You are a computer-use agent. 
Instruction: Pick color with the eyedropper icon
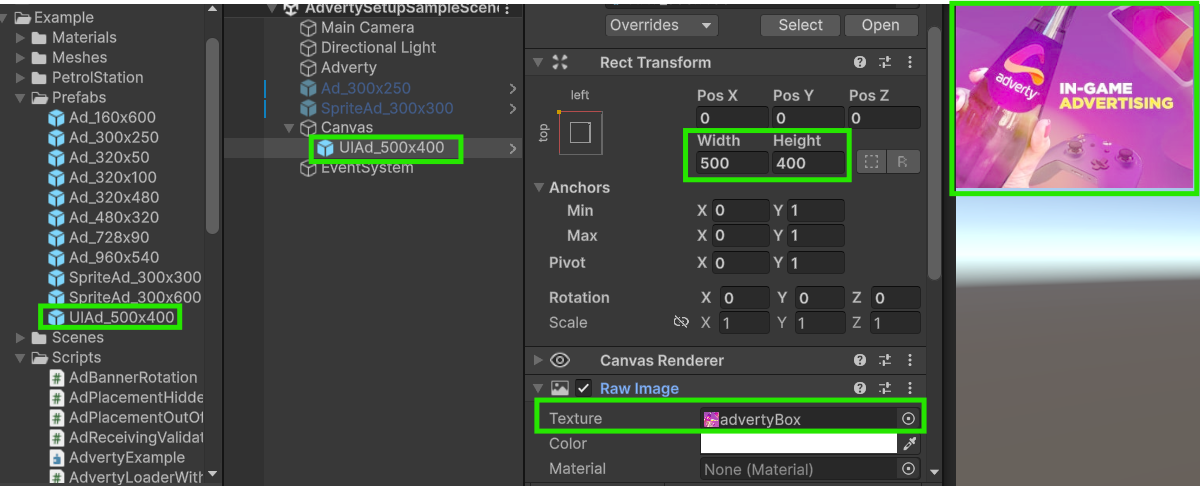coord(909,444)
